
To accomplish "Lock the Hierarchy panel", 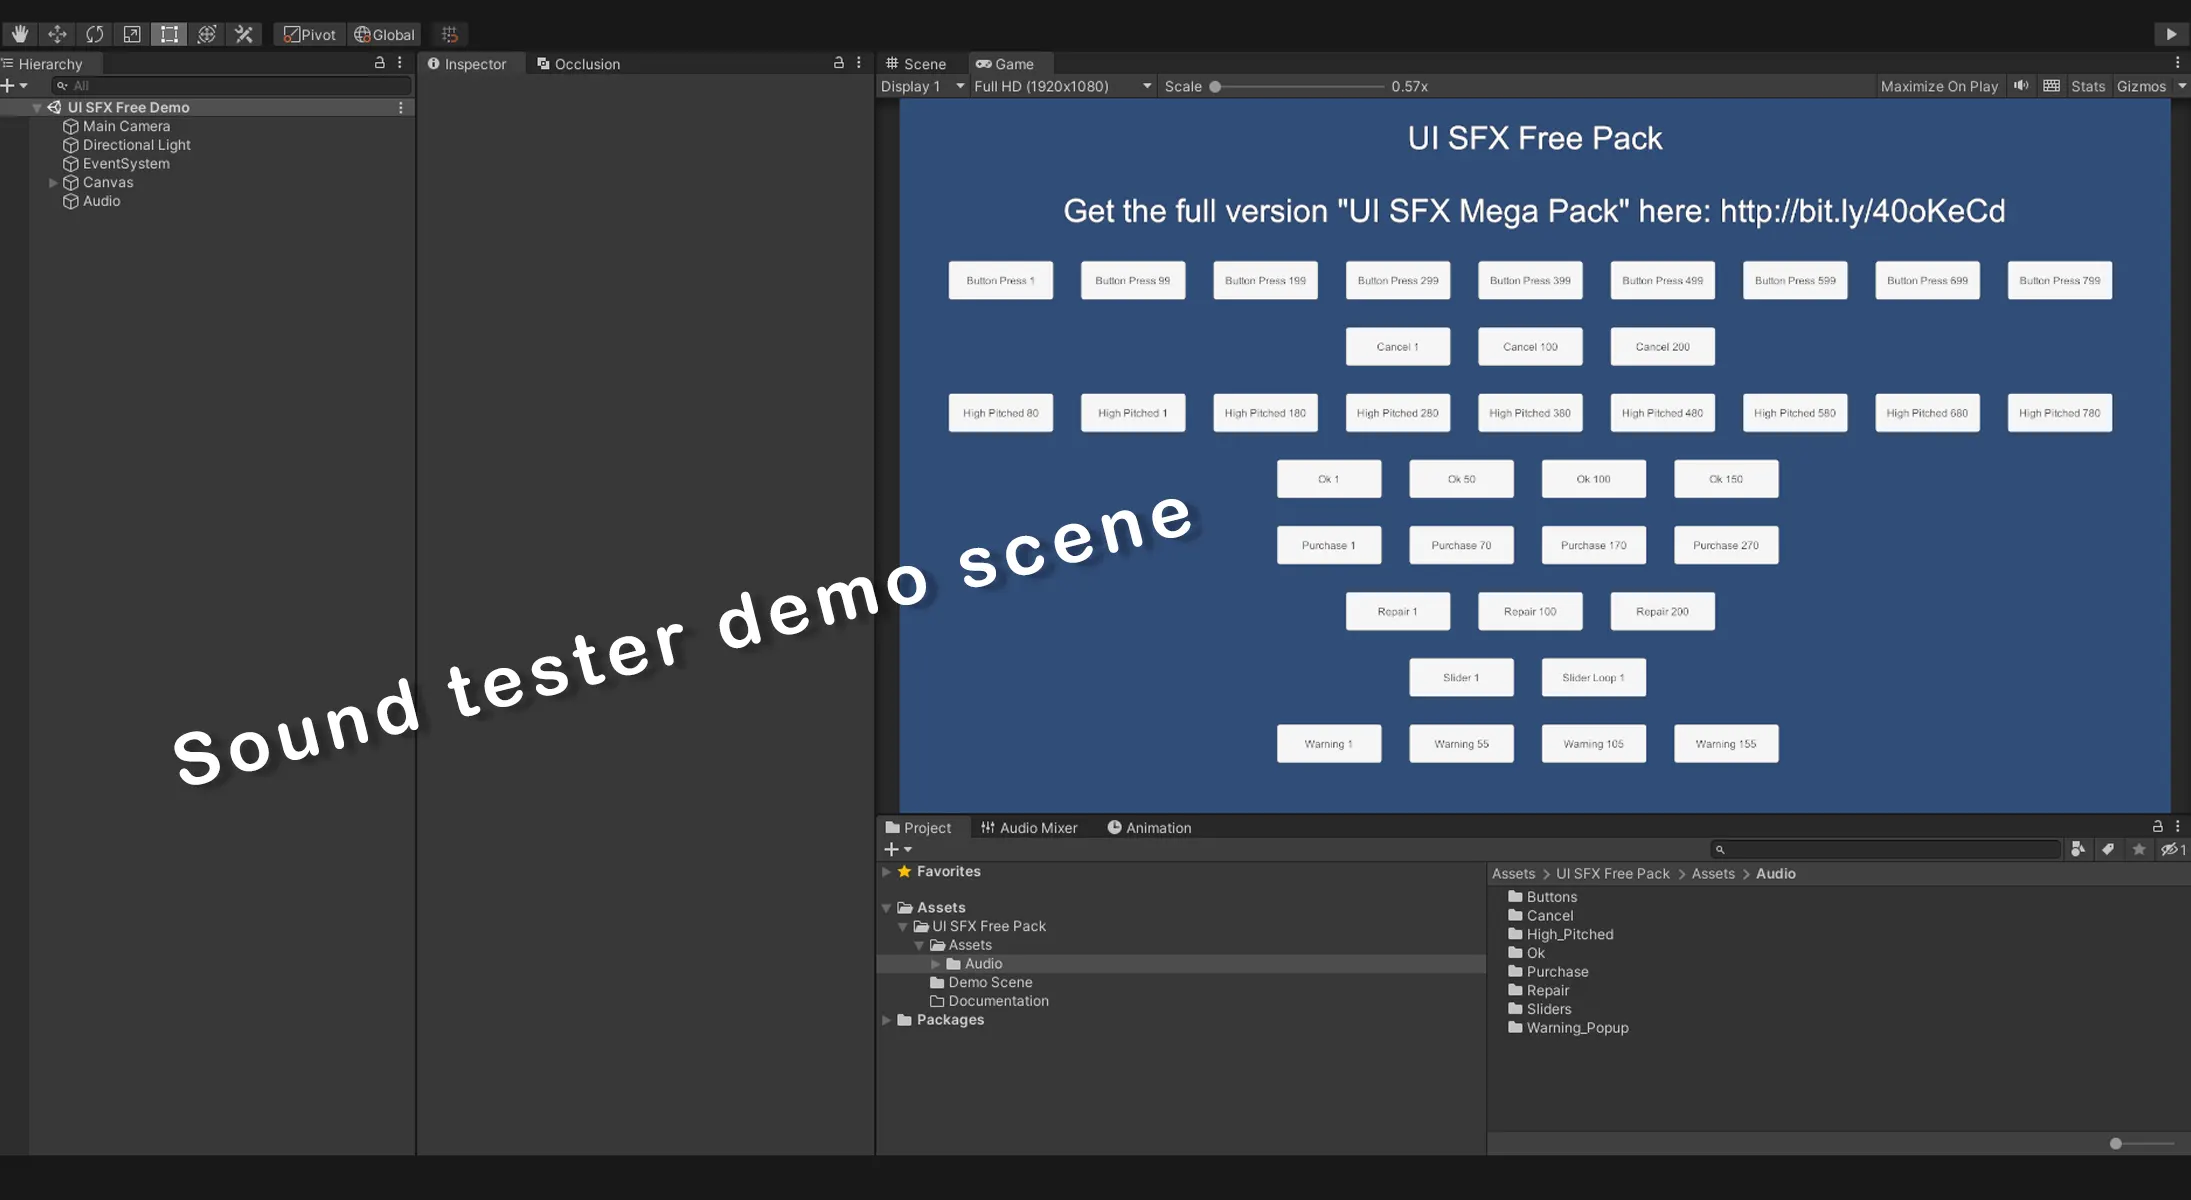I will coord(379,62).
